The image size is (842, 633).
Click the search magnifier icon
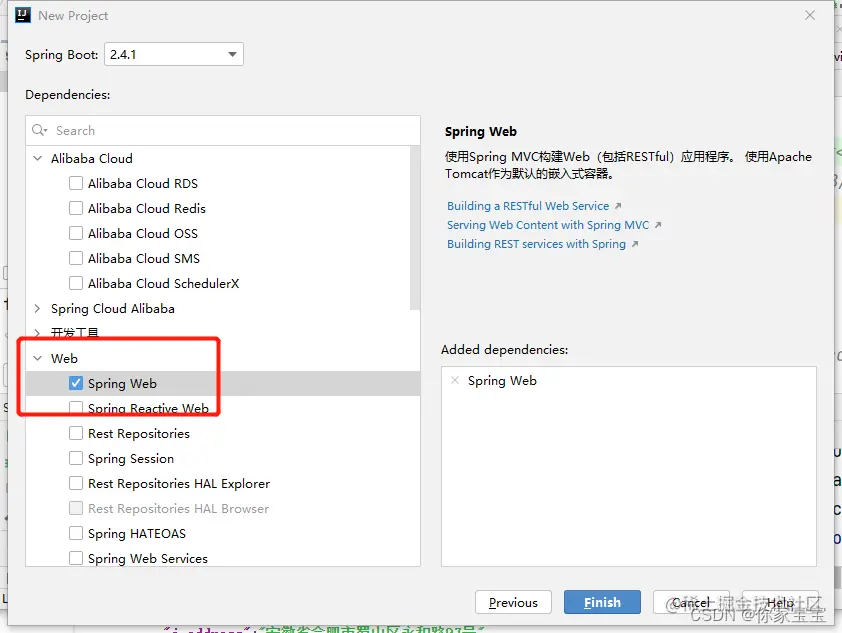coord(39,130)
